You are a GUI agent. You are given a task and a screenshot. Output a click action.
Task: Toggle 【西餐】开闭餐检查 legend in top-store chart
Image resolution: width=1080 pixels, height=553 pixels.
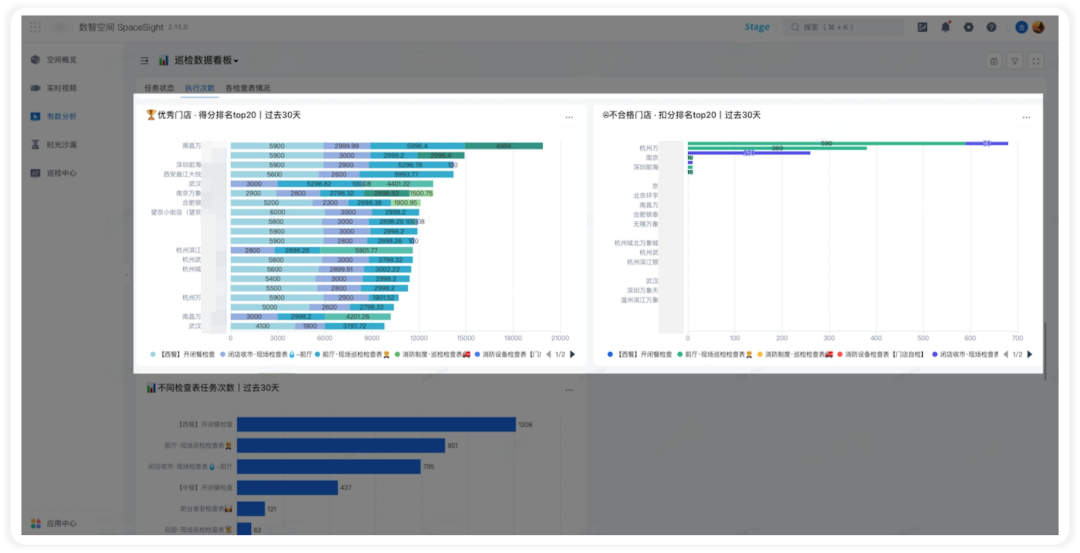[x=183, y=354]
